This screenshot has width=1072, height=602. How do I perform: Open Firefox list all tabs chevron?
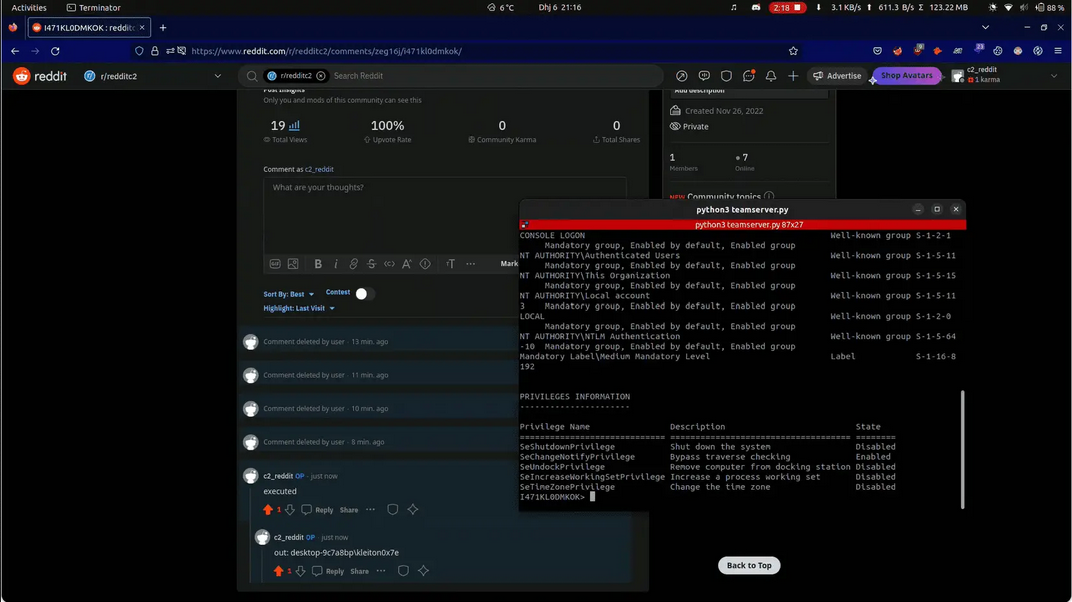[x=985, y=28]
